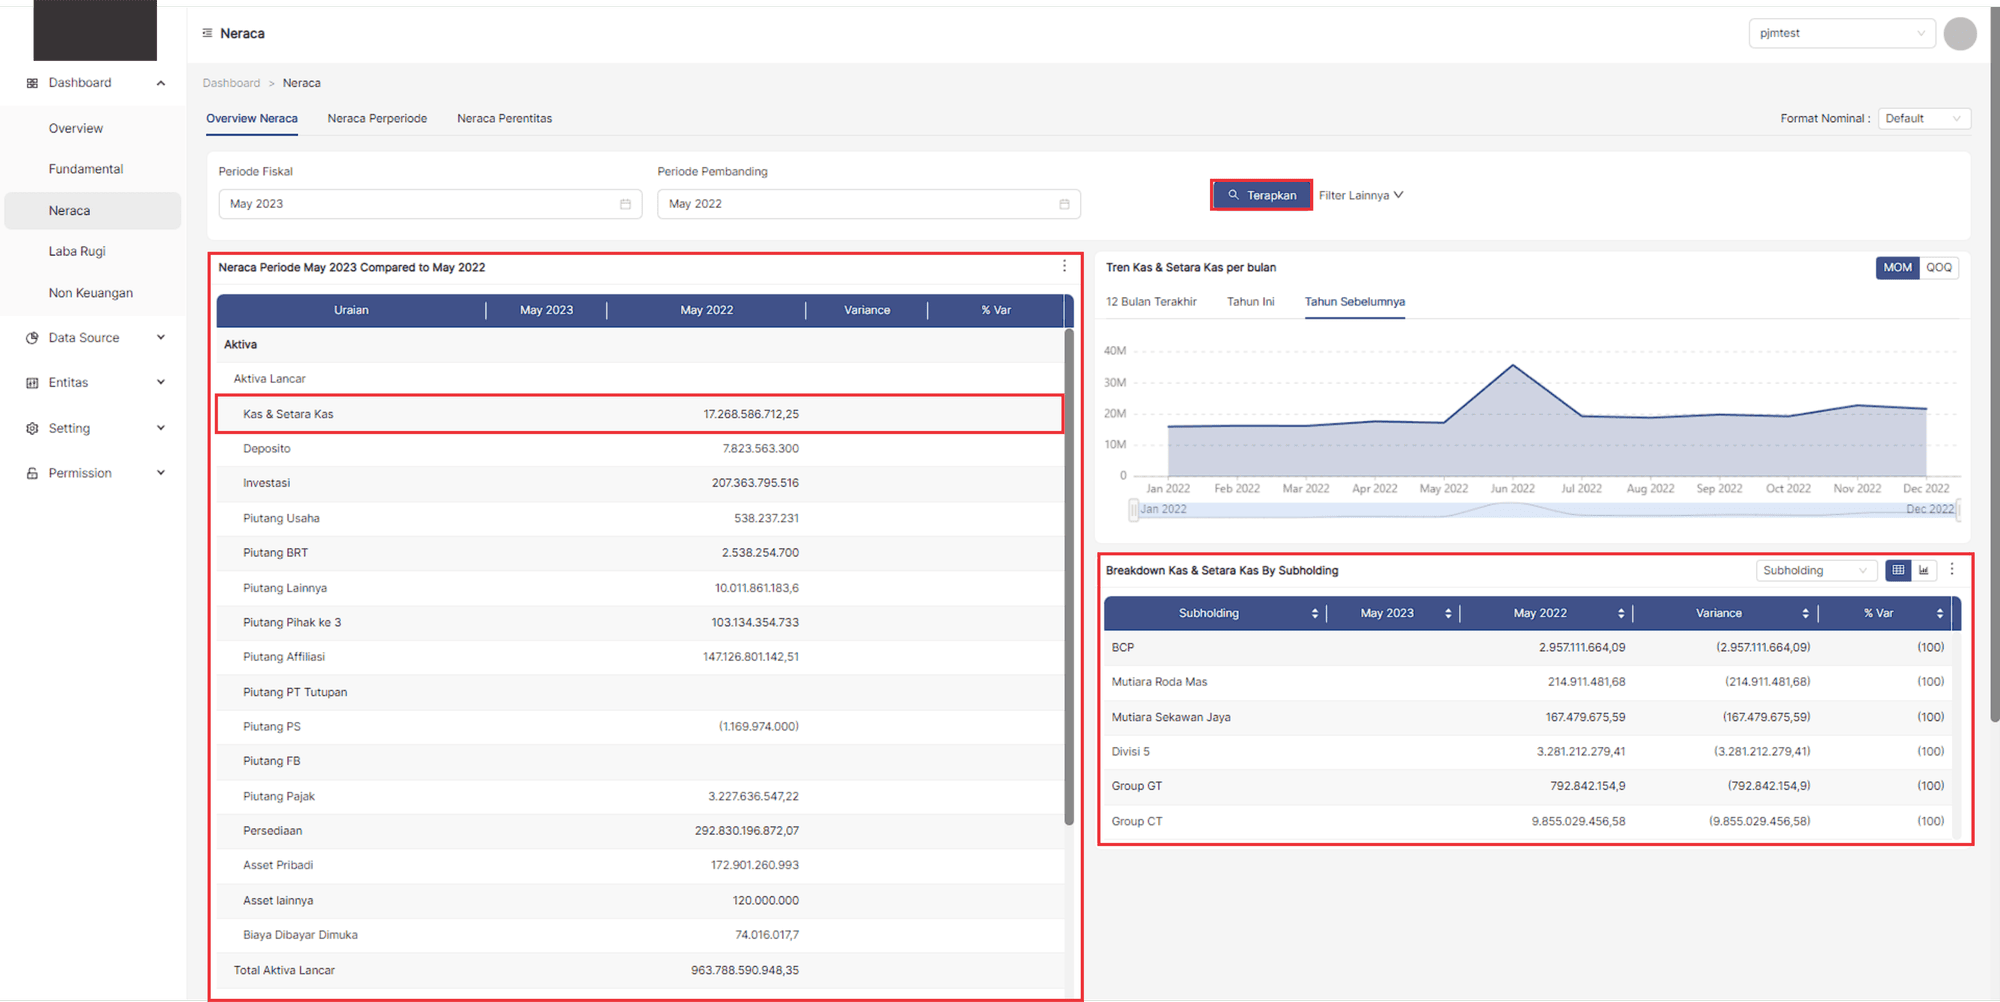Switch breakdown to table view

pos(1897,570)
